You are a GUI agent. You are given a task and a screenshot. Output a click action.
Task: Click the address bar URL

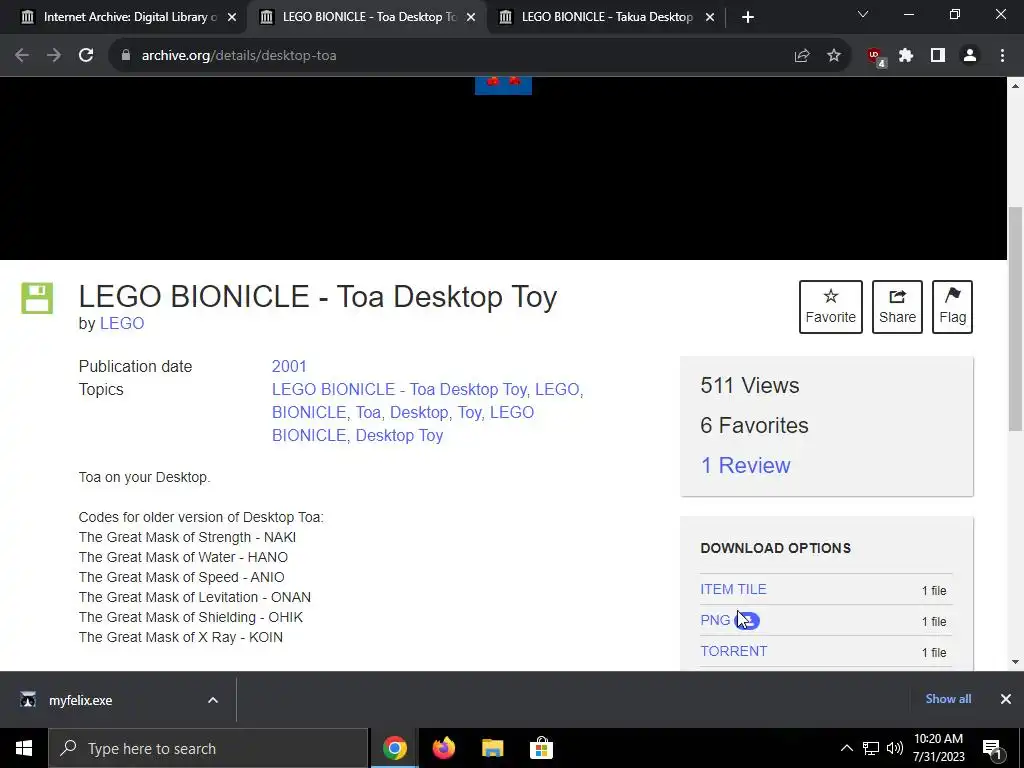click(239, 56)
